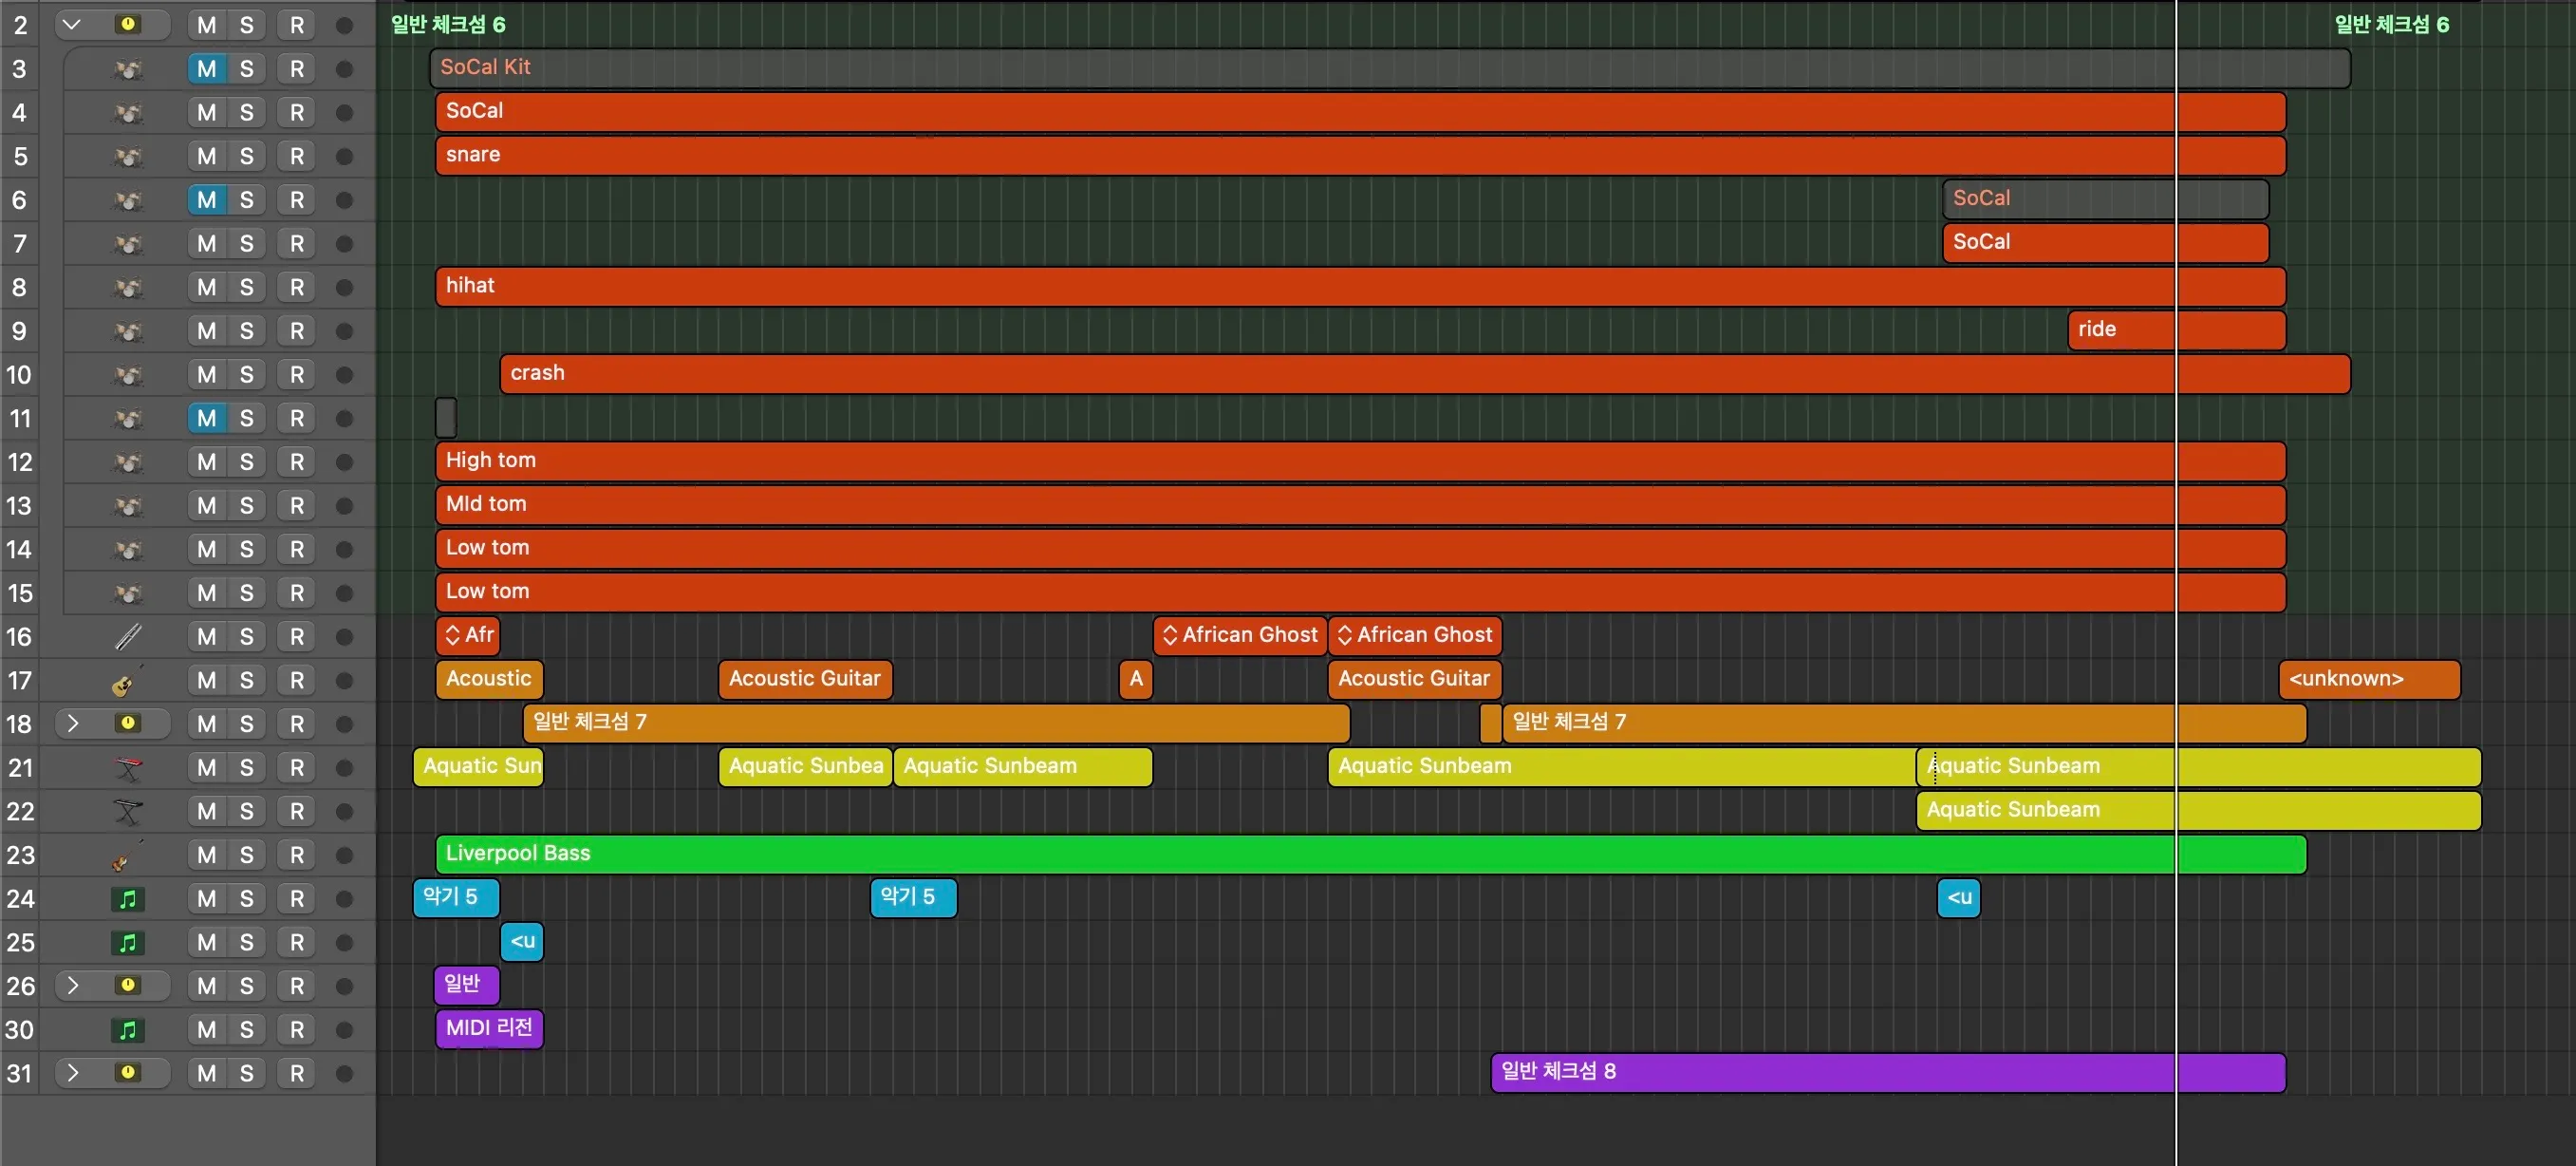This screenshot has width=2576, height=1166.
Task: Enable record on track 16
Action: pos(297,637)
